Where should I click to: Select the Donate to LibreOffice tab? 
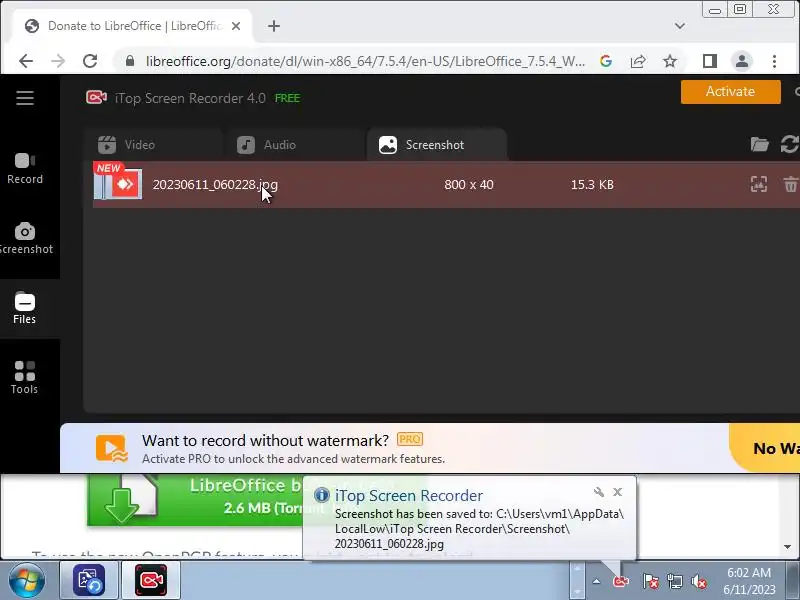point(132,26)
